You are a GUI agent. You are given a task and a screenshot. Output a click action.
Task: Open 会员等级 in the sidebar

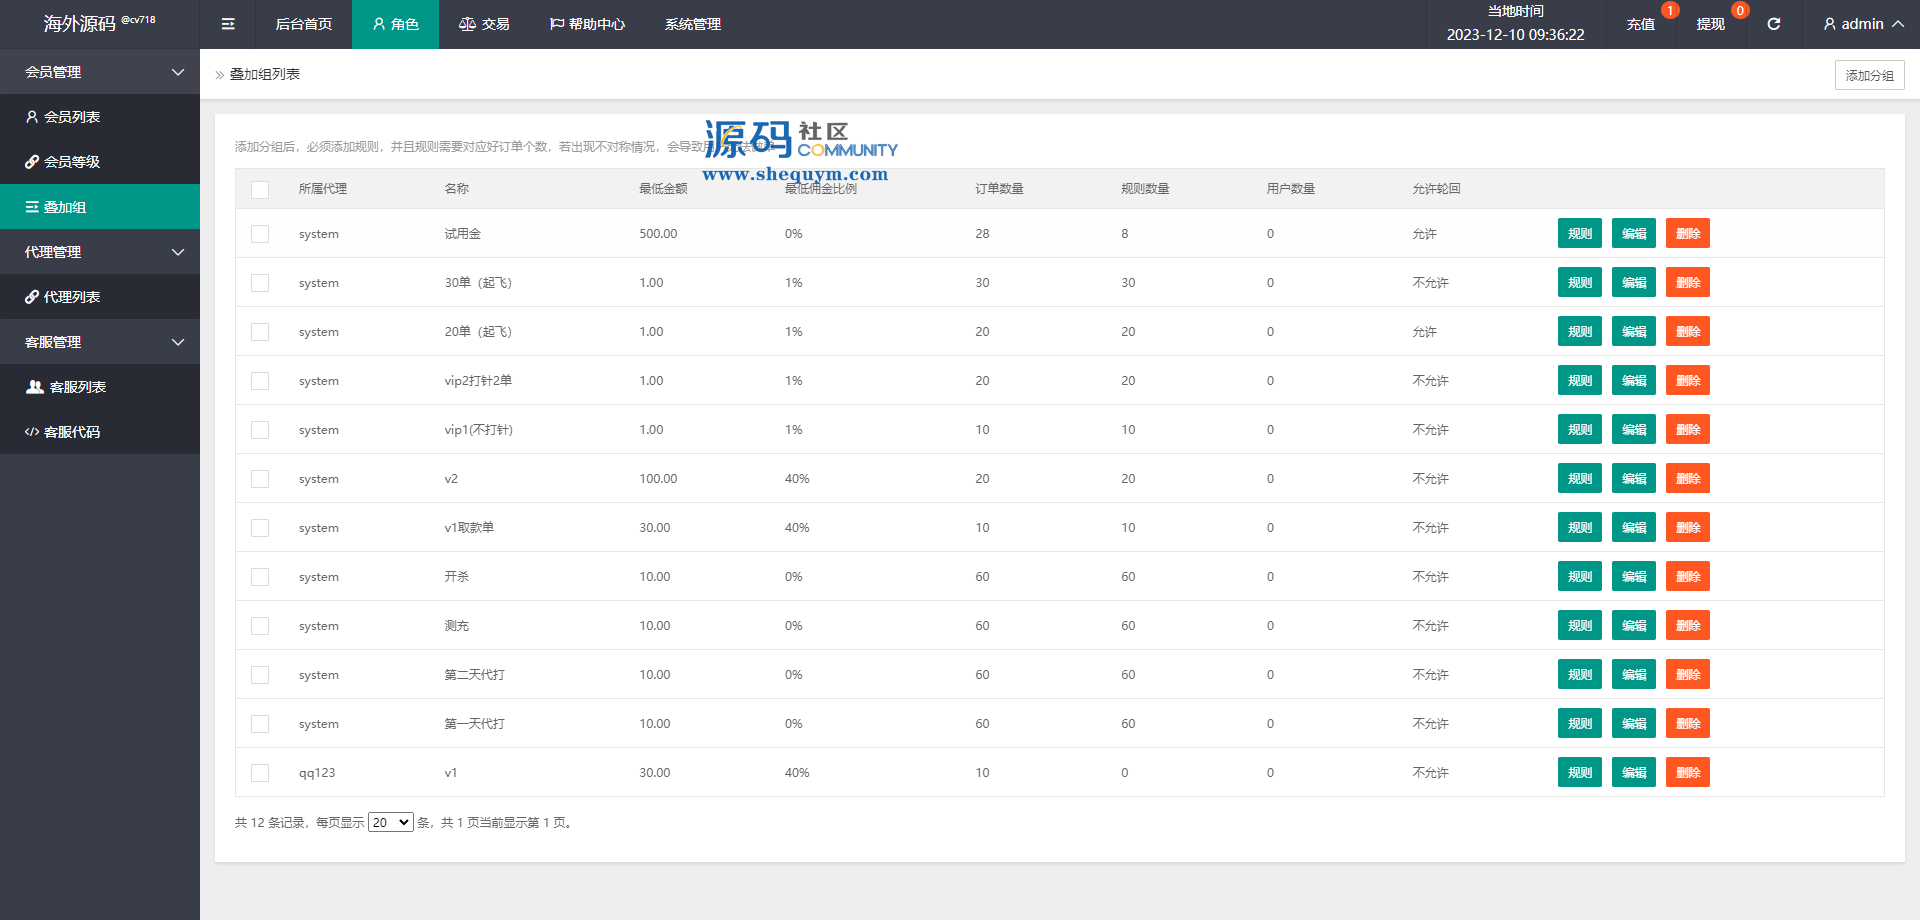click(x=100, y=162)
